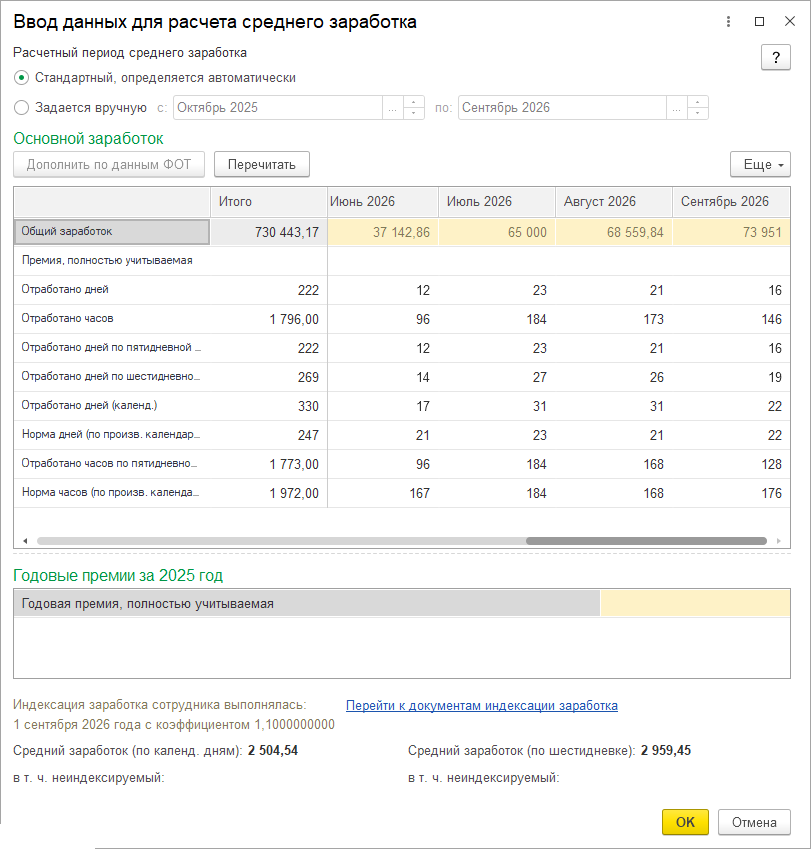Open help with the question mark button

coord(776,57)
